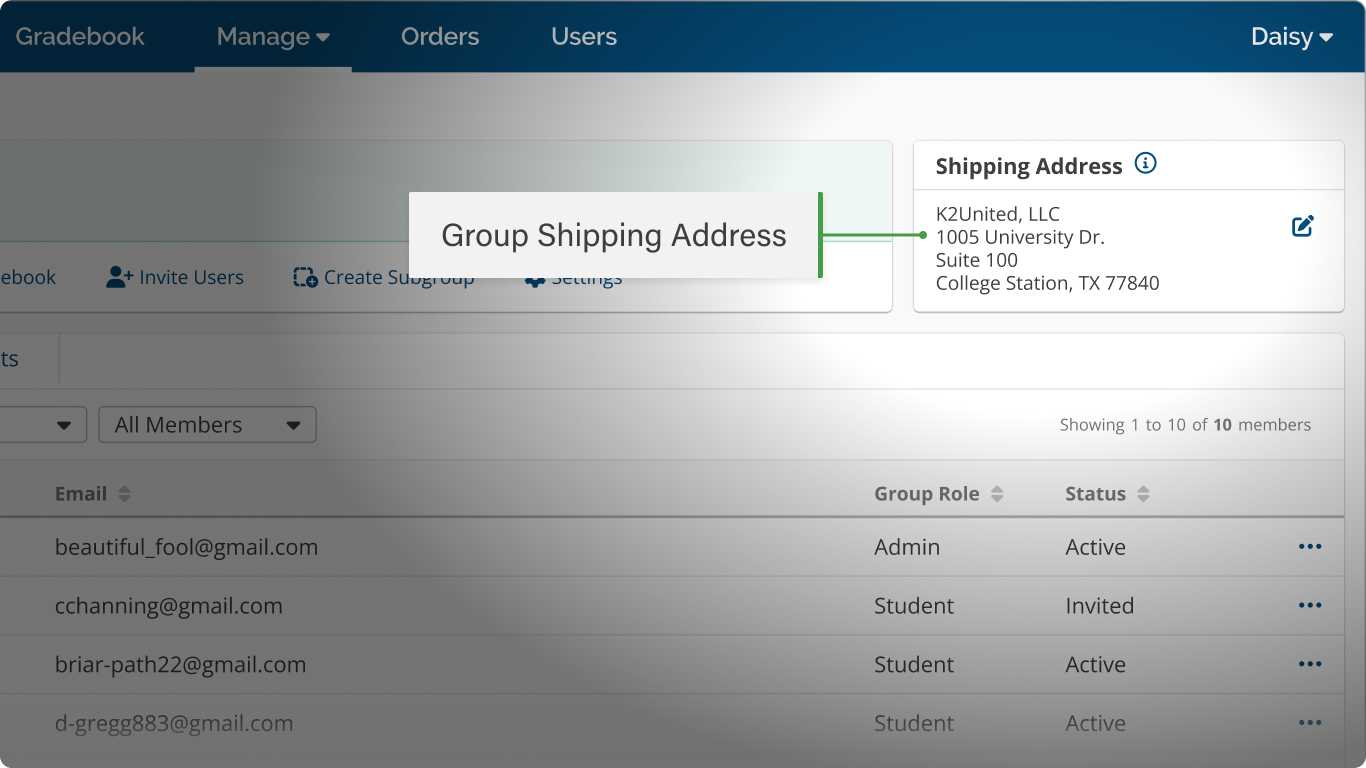Click the Showing 1 to 10 members text
The height and width of the screenshot is (768, 1366).
tap(1185, 425)
